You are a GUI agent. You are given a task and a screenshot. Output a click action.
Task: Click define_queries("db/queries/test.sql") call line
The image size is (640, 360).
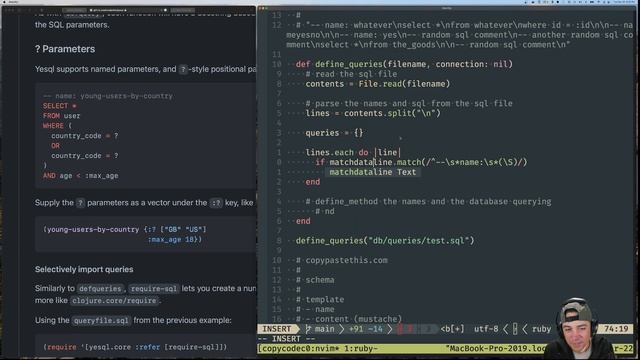coord(385,240)
